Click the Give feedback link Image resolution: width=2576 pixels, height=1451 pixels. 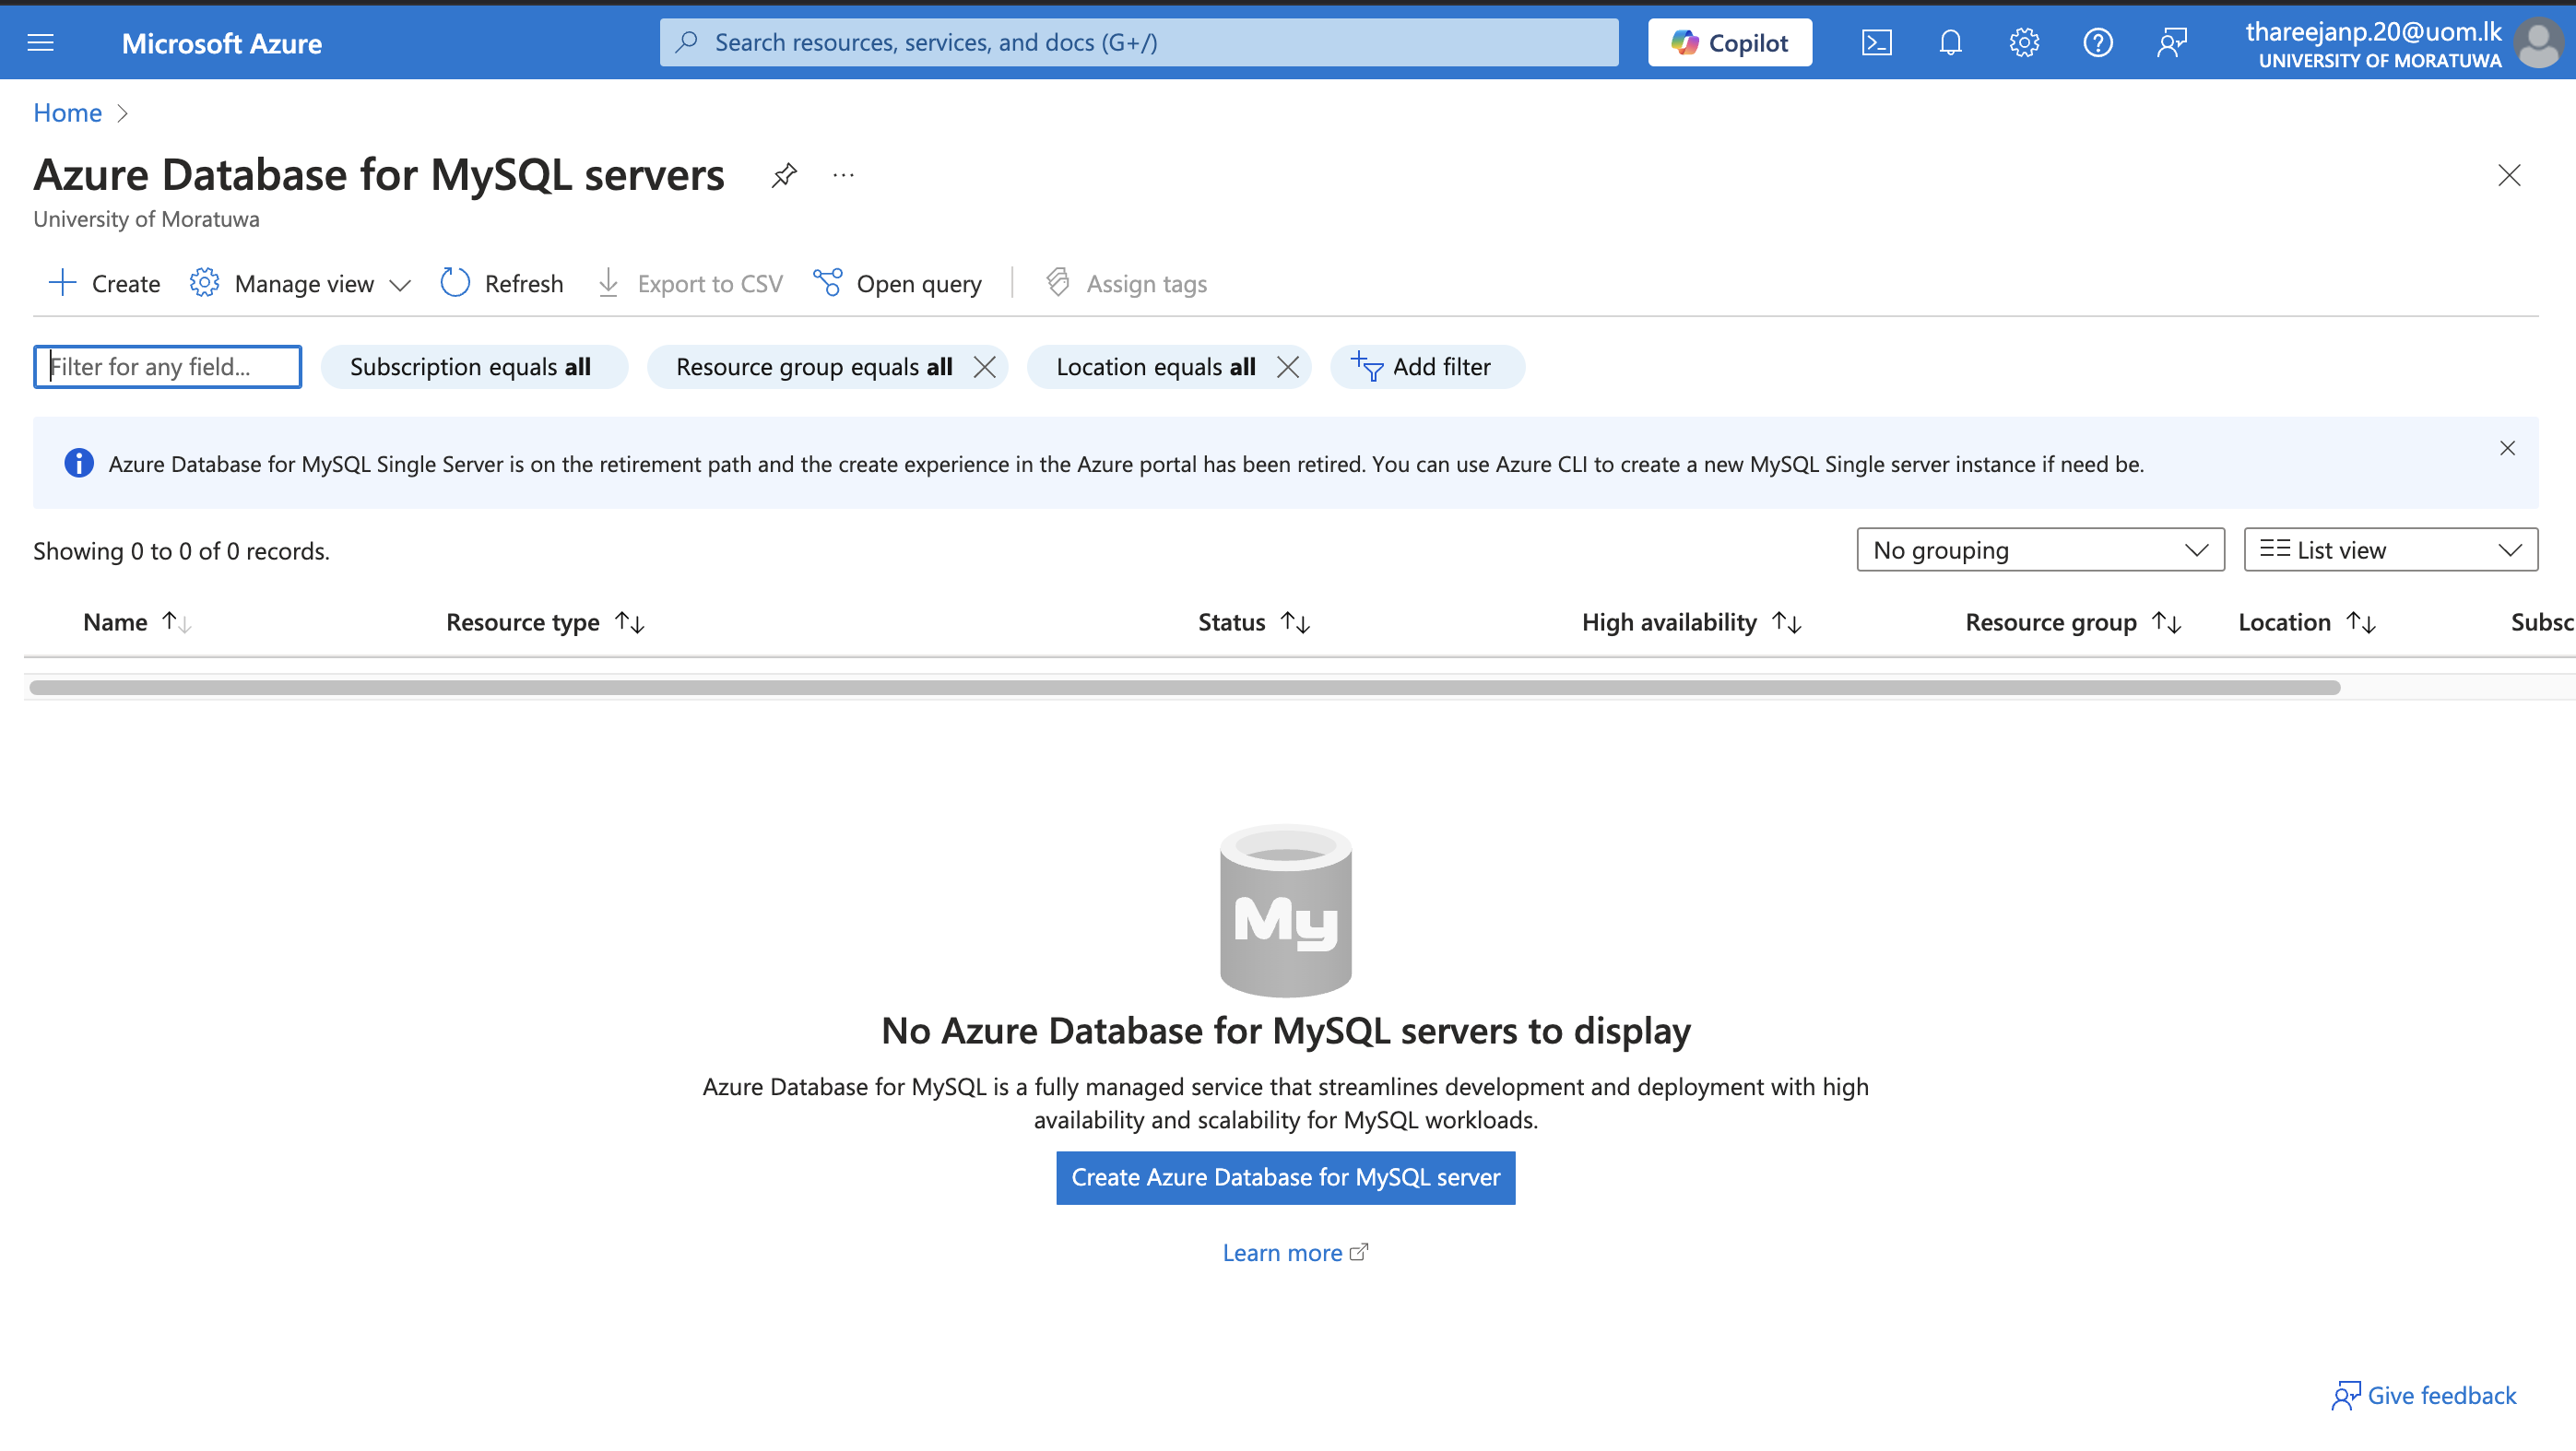(2424, 1395)
